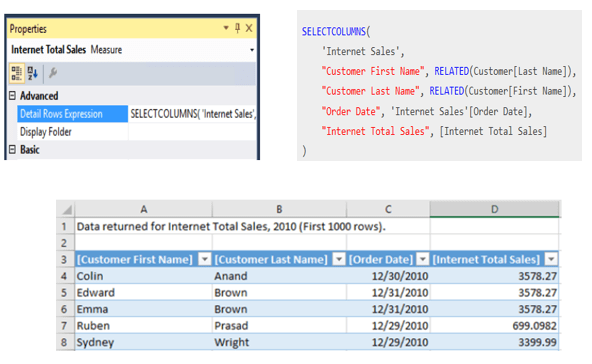Open the Property Pages wrench icon

click(x=53, y=72)
